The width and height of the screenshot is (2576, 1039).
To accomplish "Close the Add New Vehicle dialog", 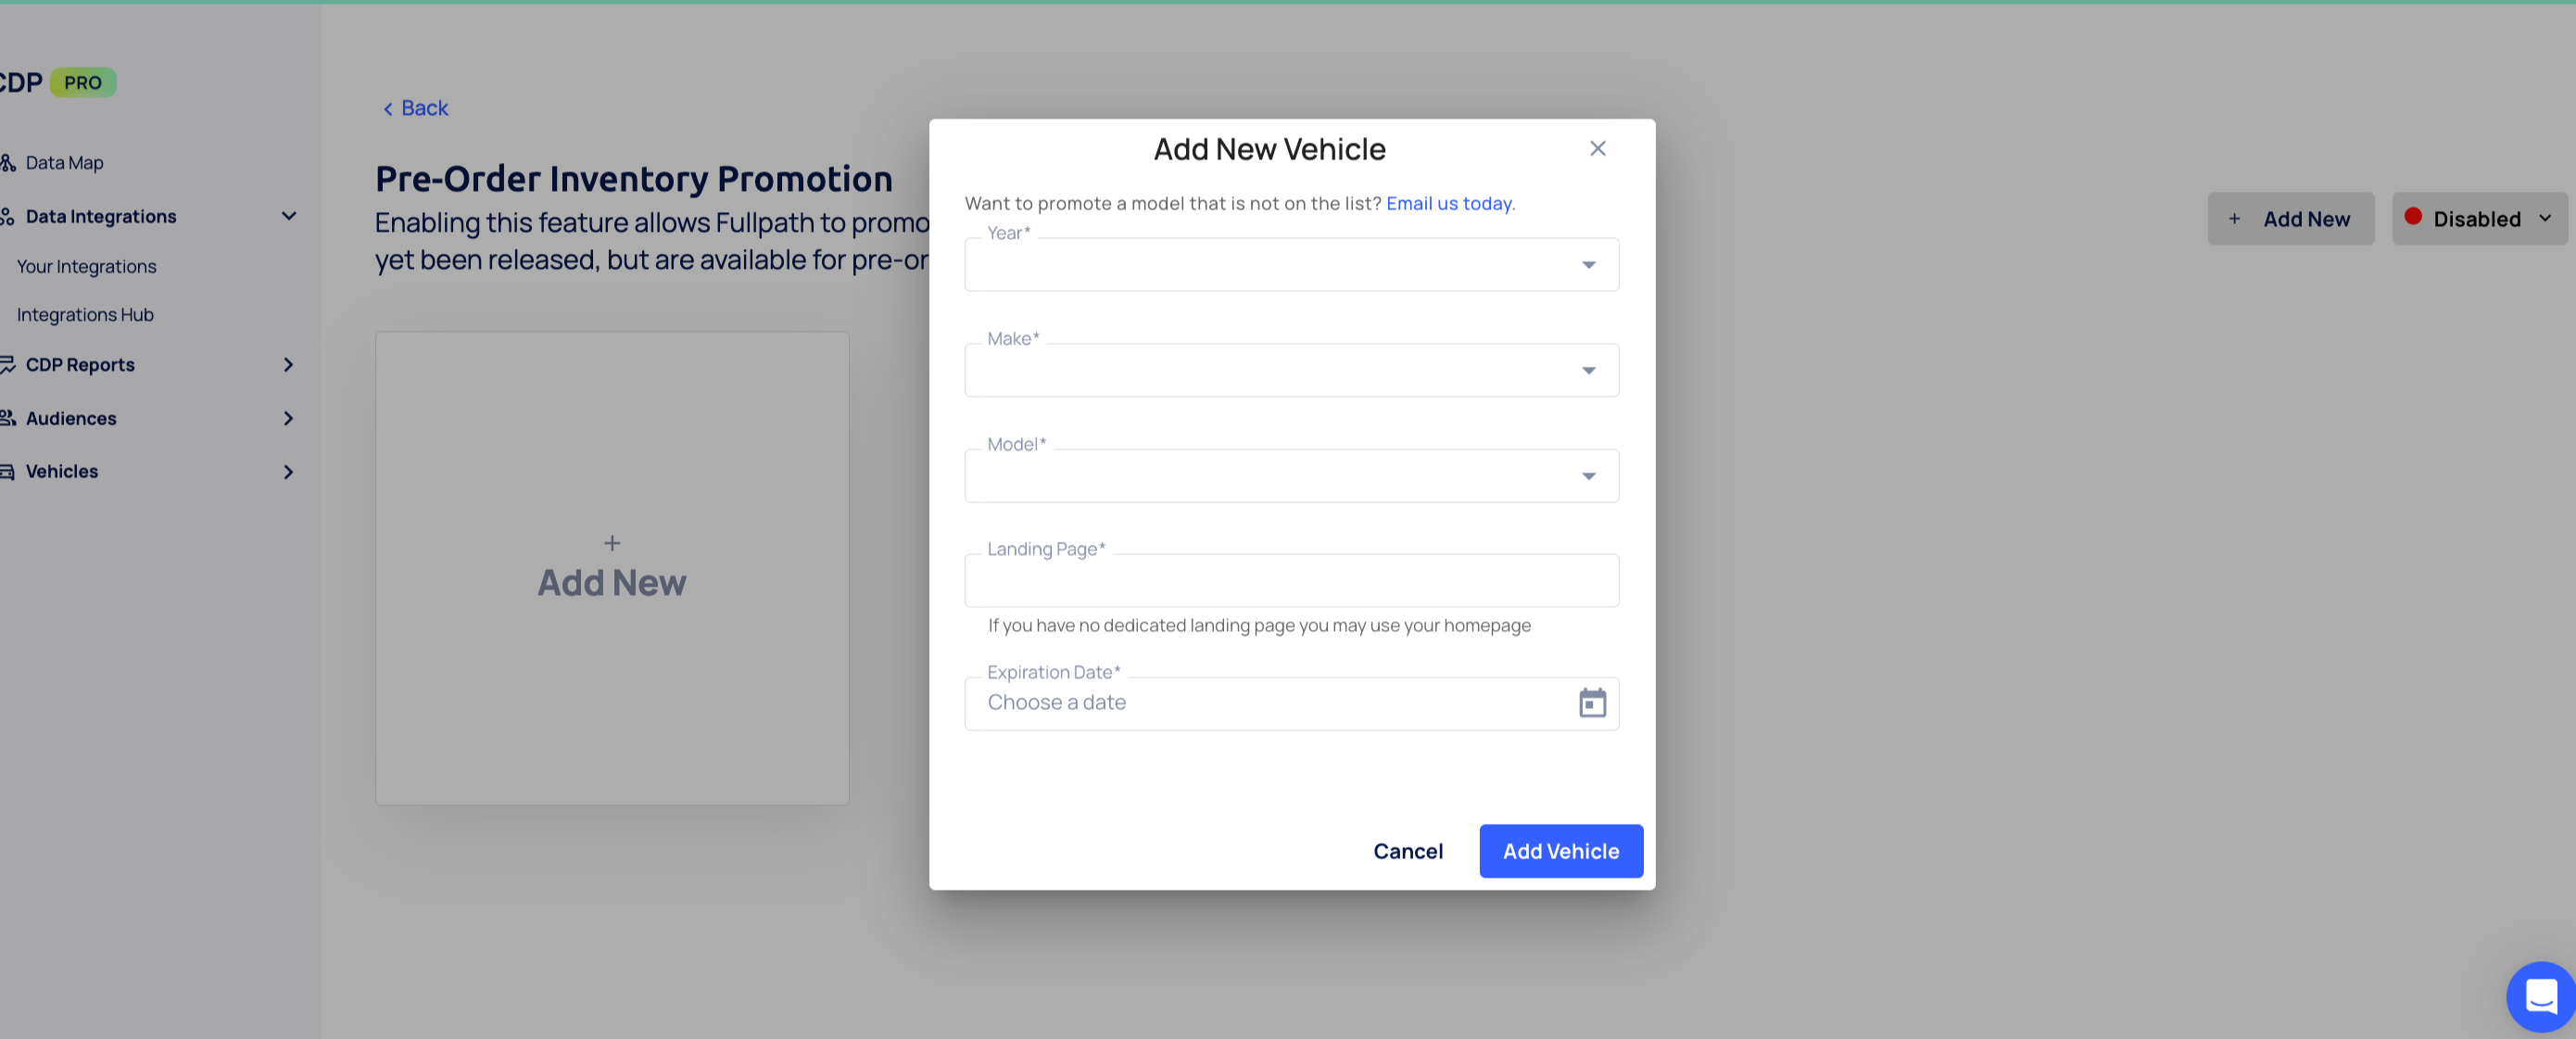I will (x=1597, y=149).
